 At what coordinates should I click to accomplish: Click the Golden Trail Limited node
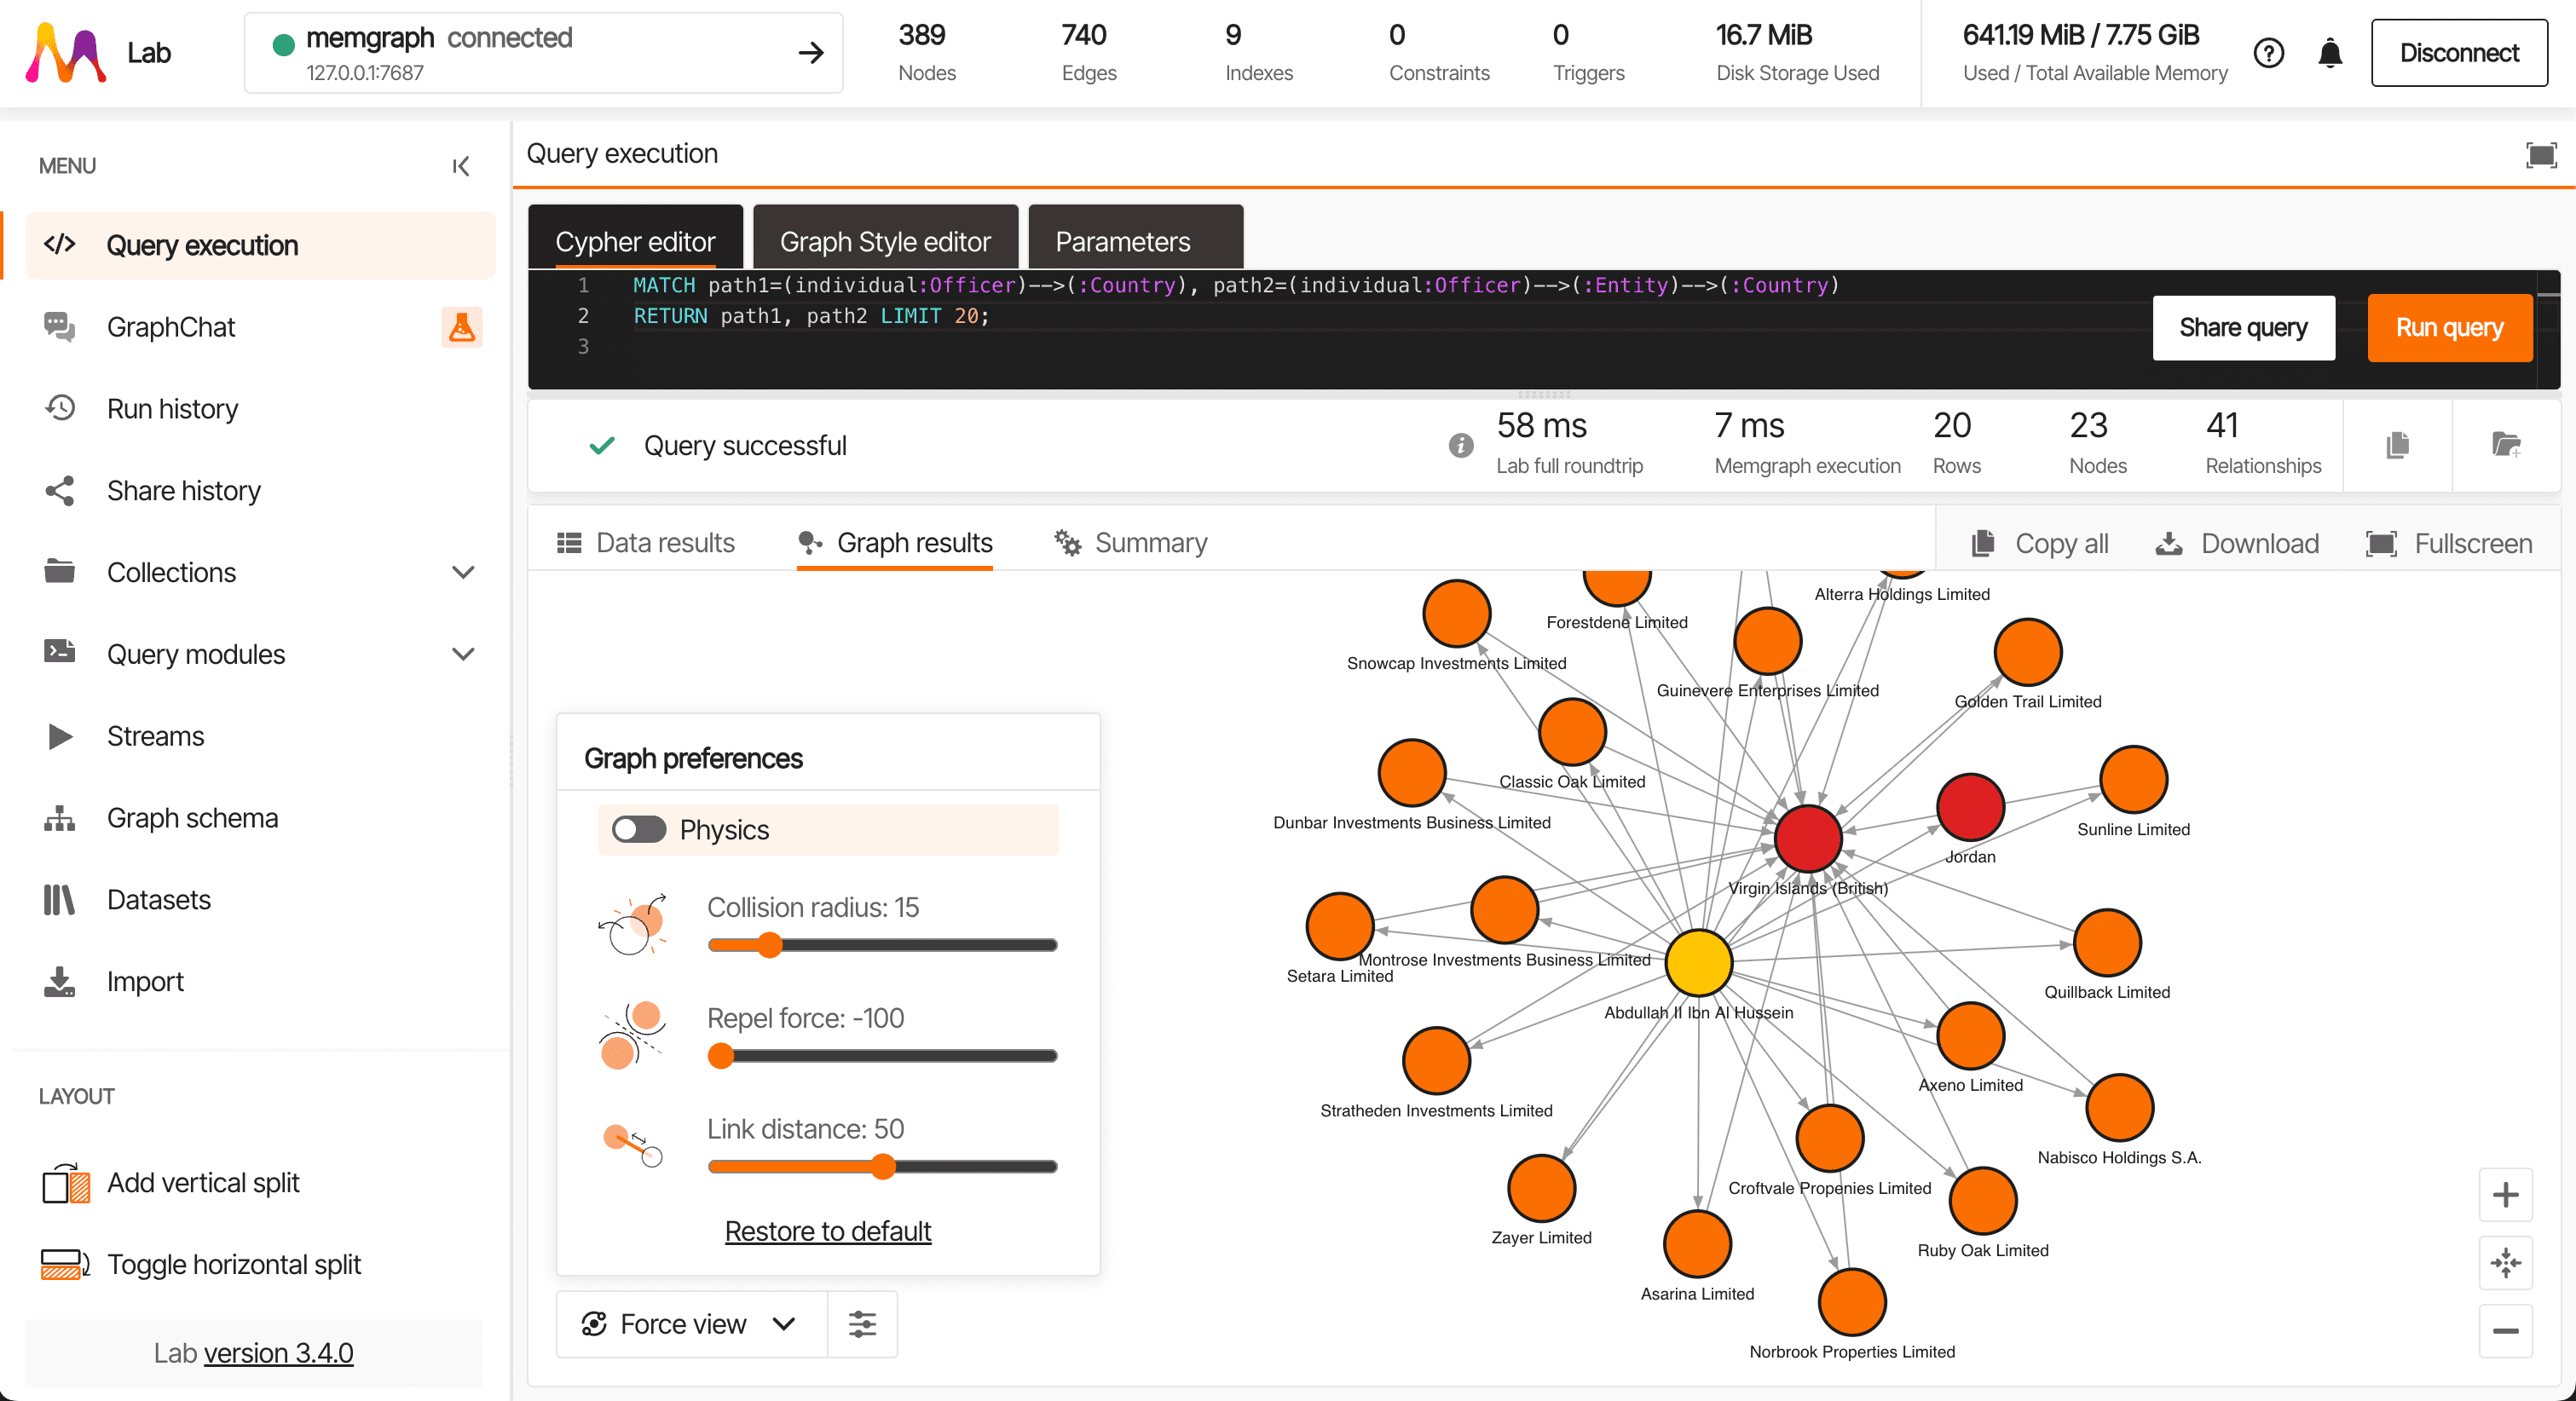pos(2028,652)
